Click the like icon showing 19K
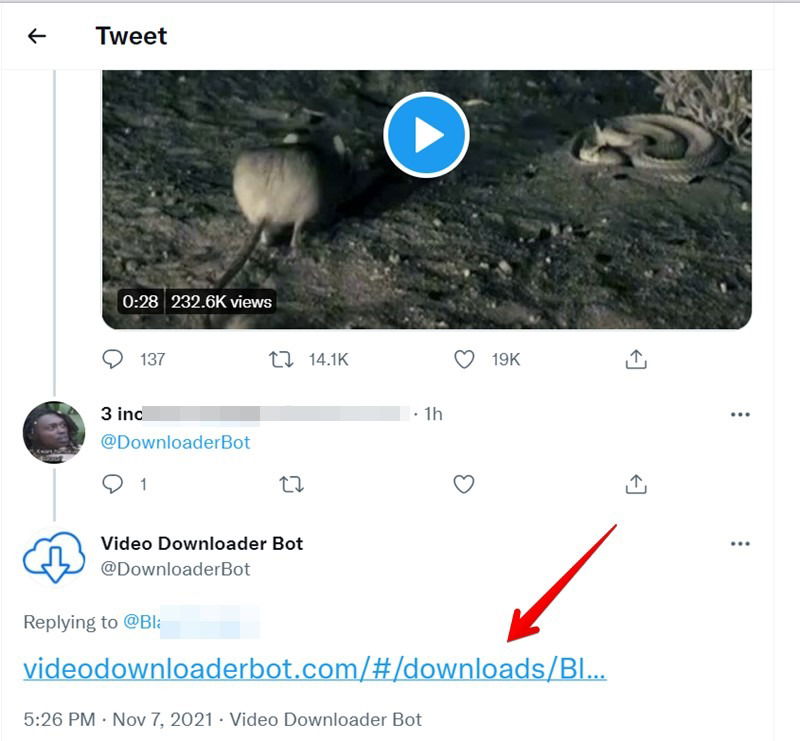 (464, 360)
